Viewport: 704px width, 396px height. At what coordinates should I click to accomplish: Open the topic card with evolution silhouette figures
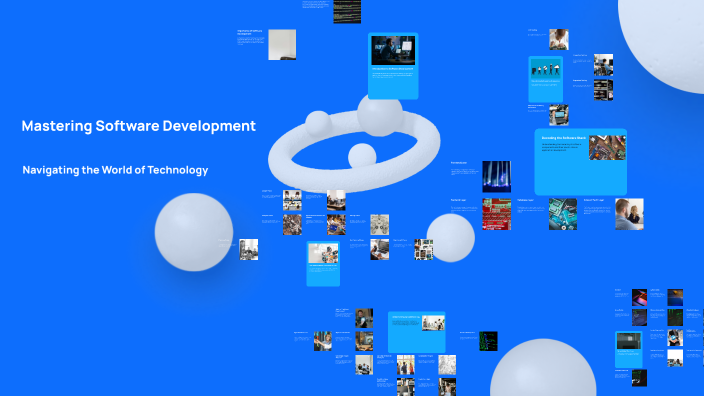click(x=546, y=79)
